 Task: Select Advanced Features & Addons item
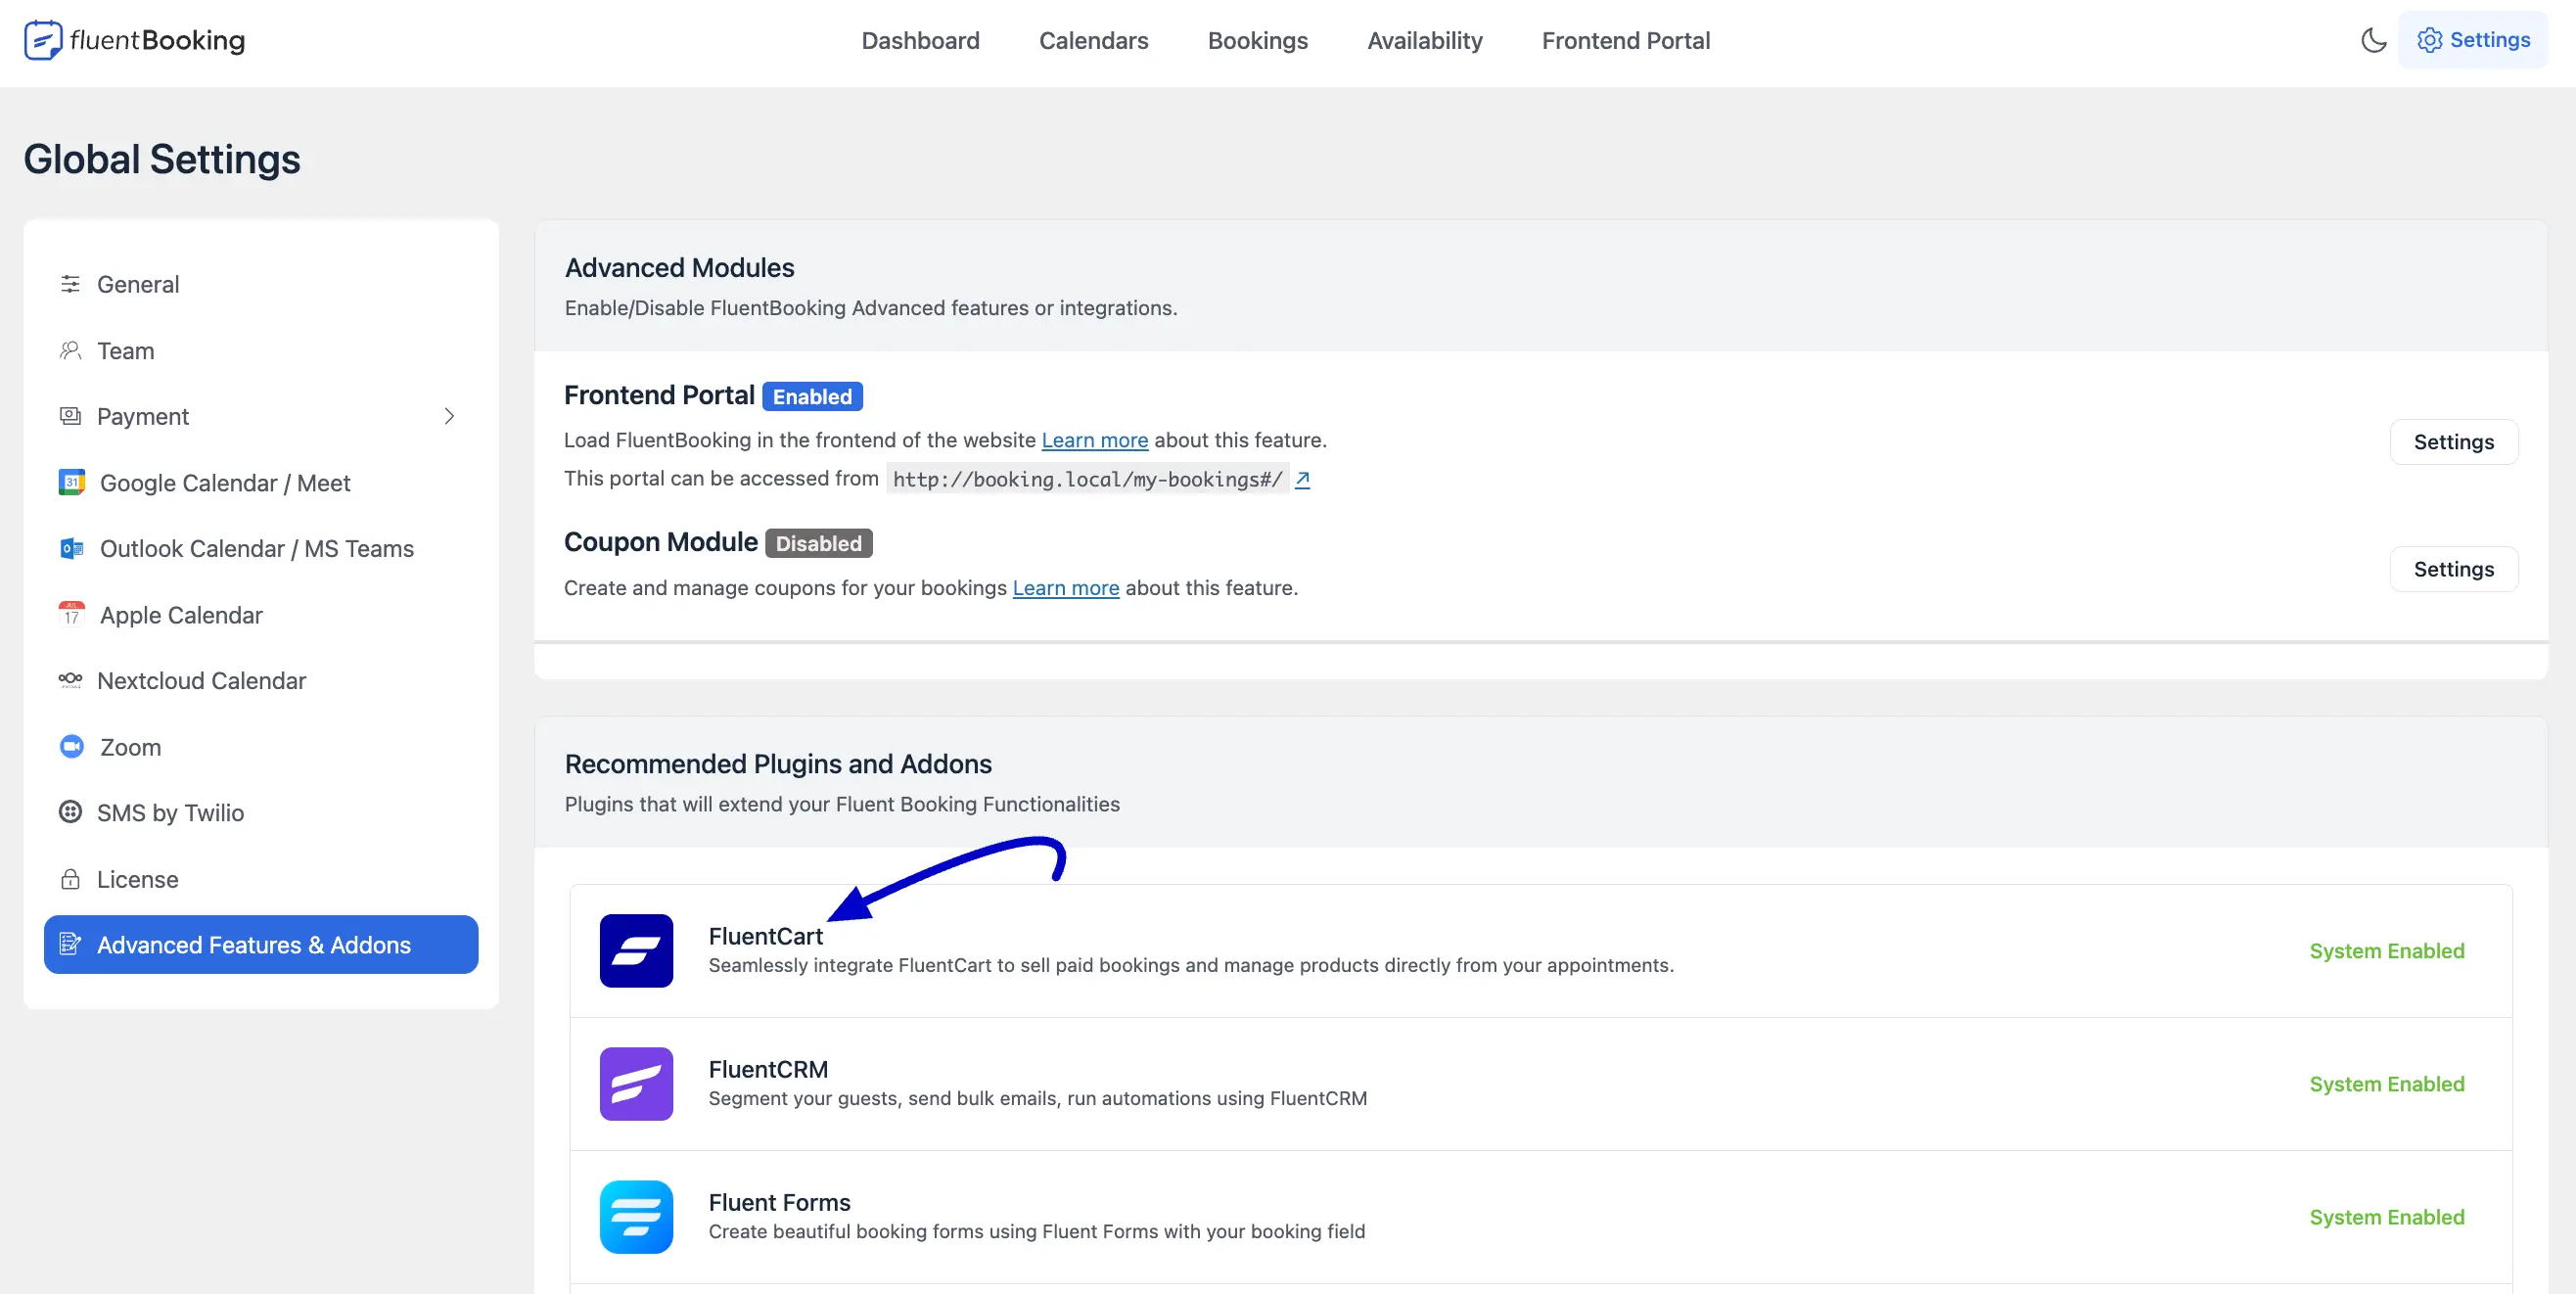coord(261,944)
